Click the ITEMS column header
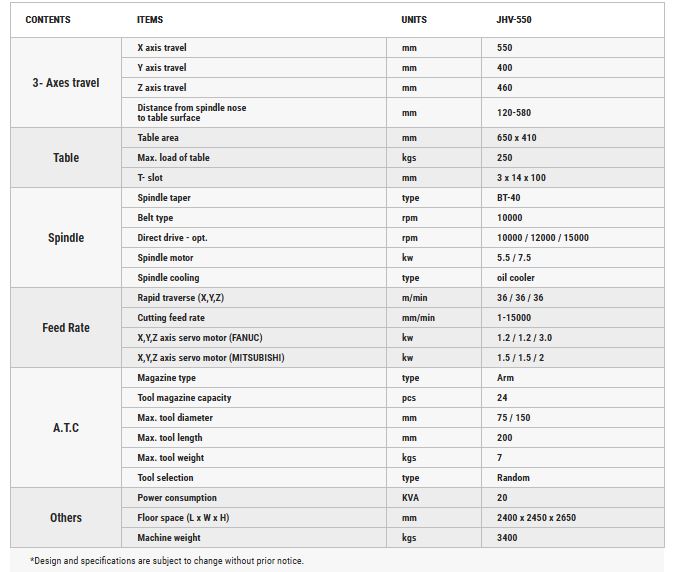680x572 pixels. [x=150, y=20]
